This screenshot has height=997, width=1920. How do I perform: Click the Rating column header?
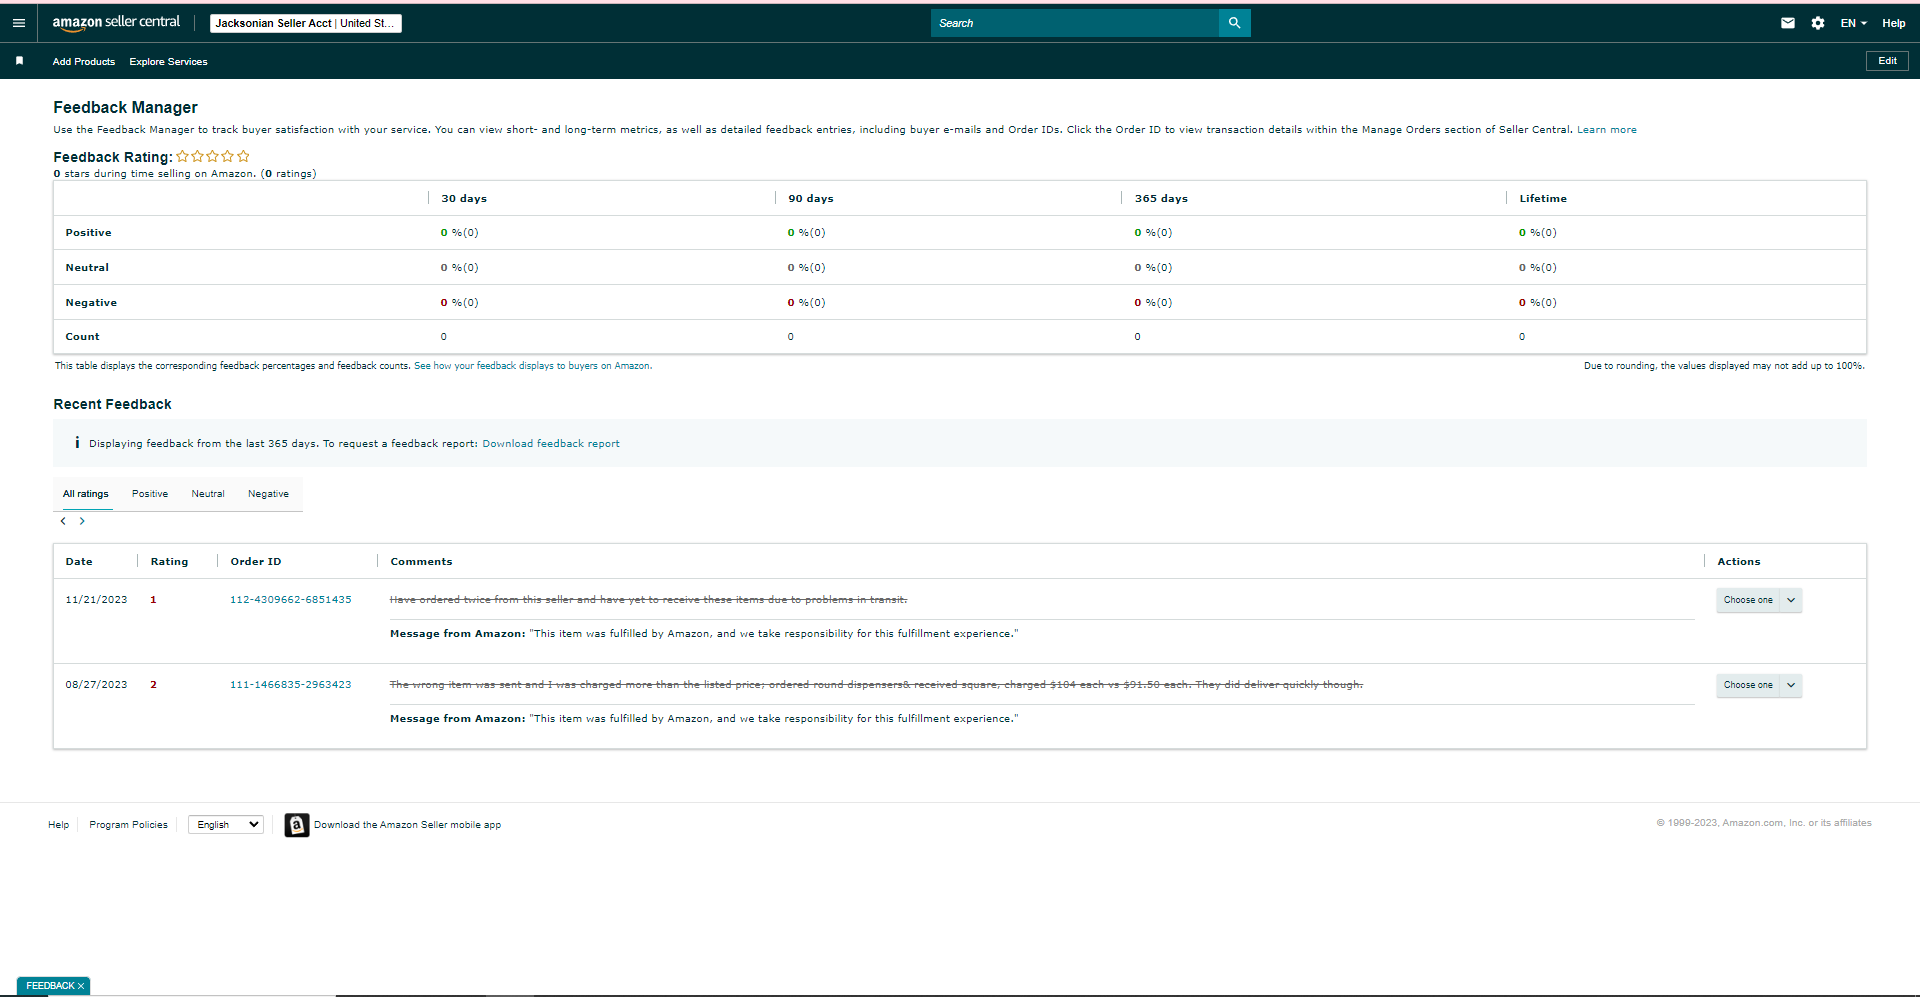169,562
